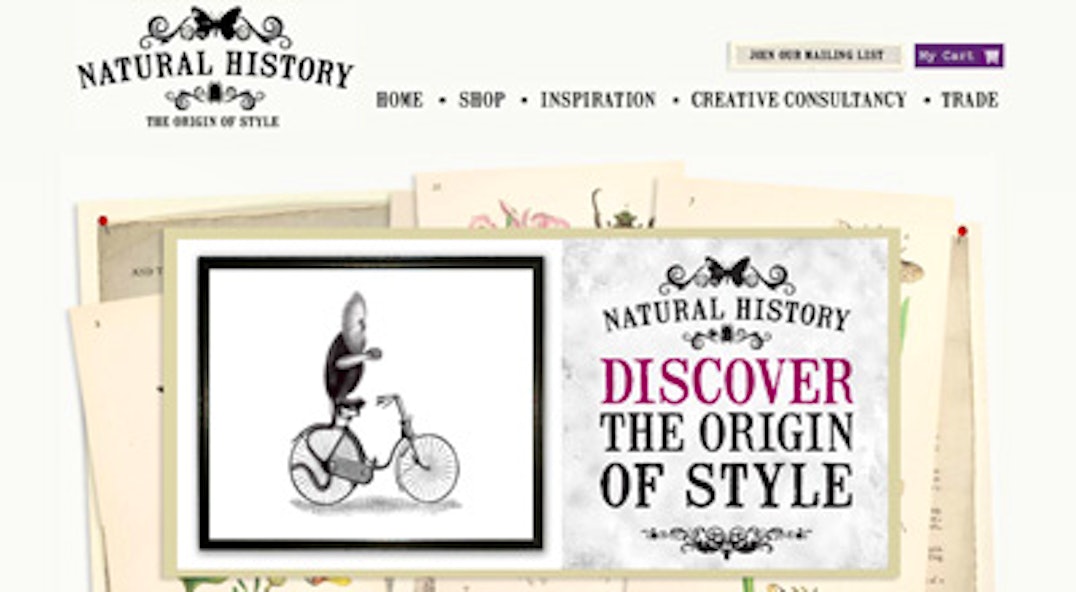Click The Origin of Style tagline under the logo
This screenshot has height=592, width=1076.
click(x=212, y=121)
